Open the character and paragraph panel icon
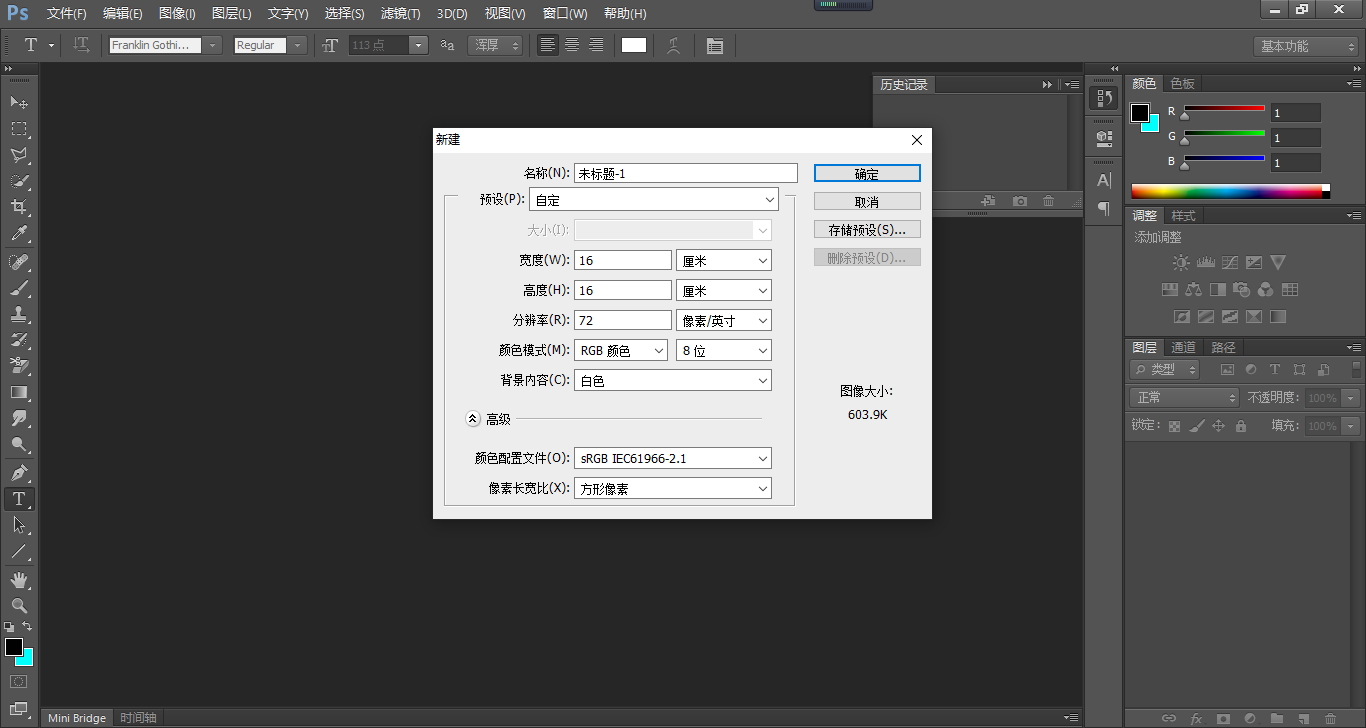This screenshot has width=1366, height=728. click(714, 45)
